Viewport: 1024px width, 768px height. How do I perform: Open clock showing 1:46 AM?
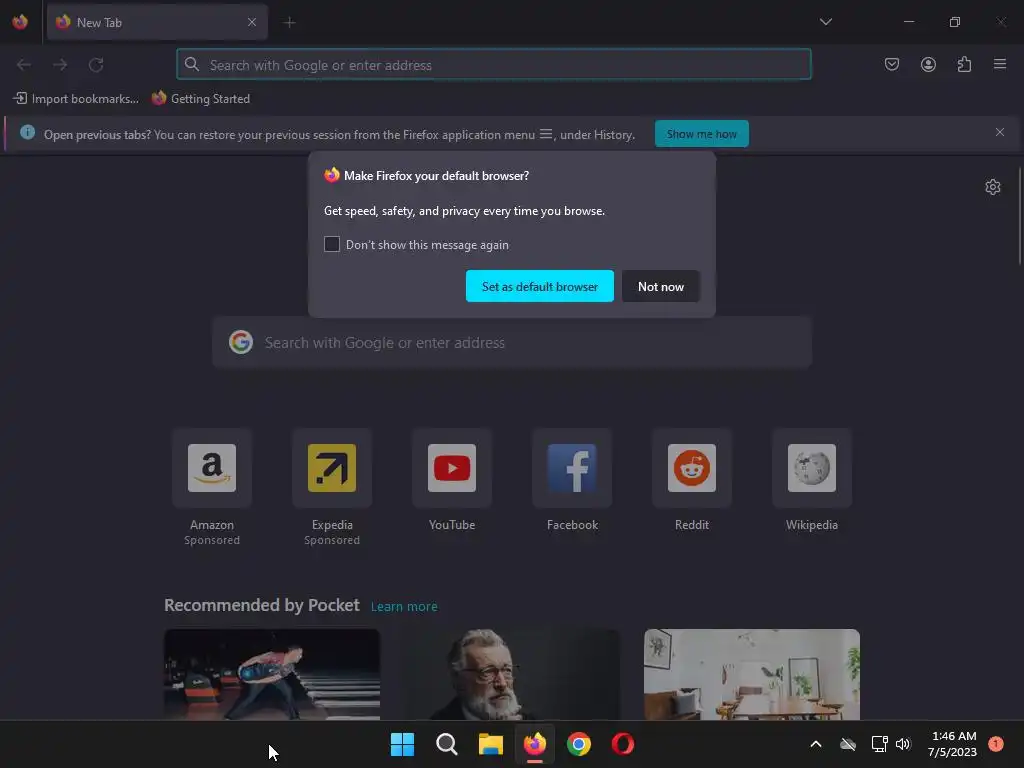tap(953, 744)
